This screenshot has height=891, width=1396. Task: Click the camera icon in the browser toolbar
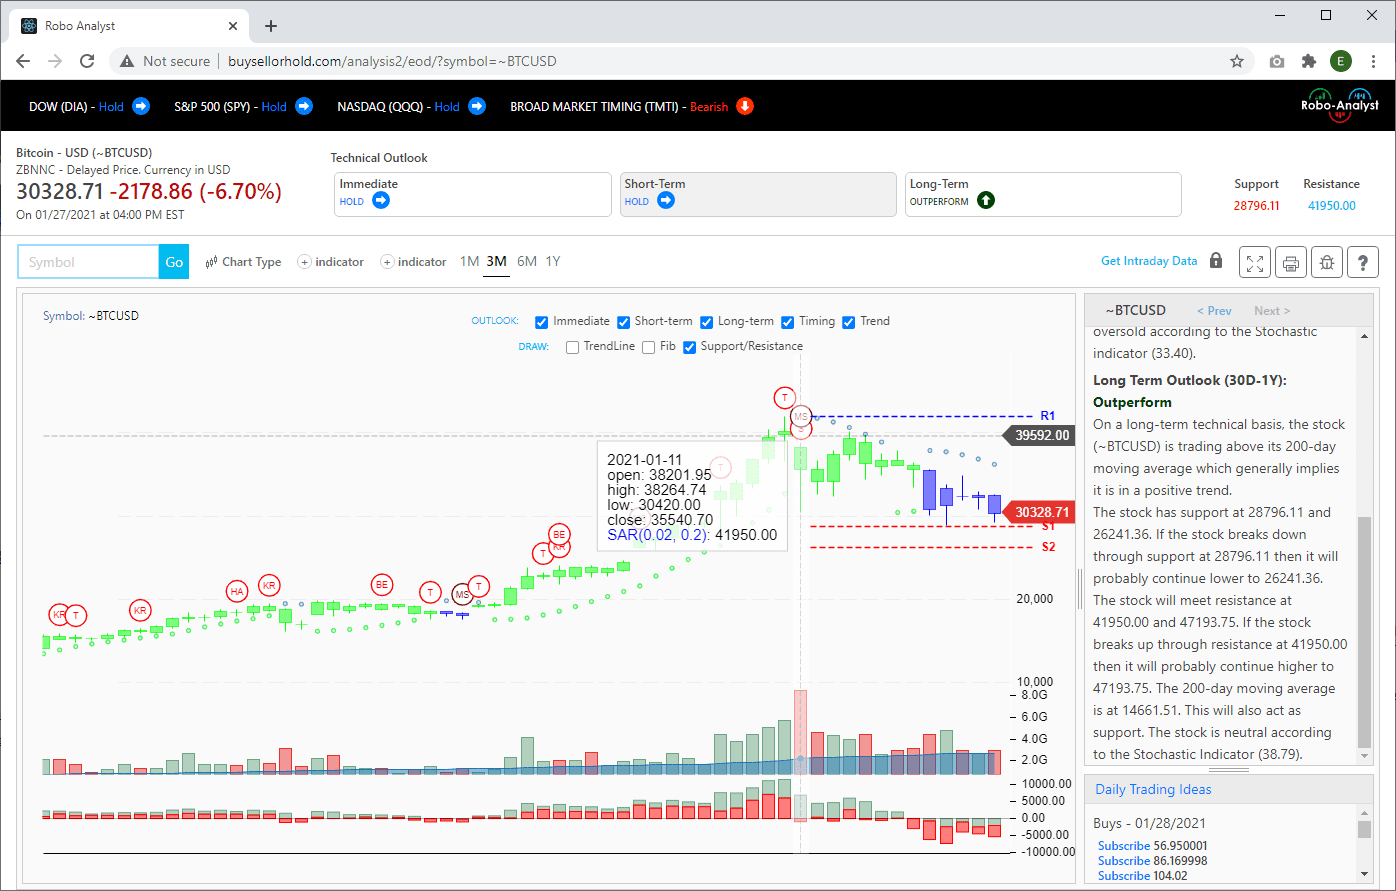click(1277, 61)
